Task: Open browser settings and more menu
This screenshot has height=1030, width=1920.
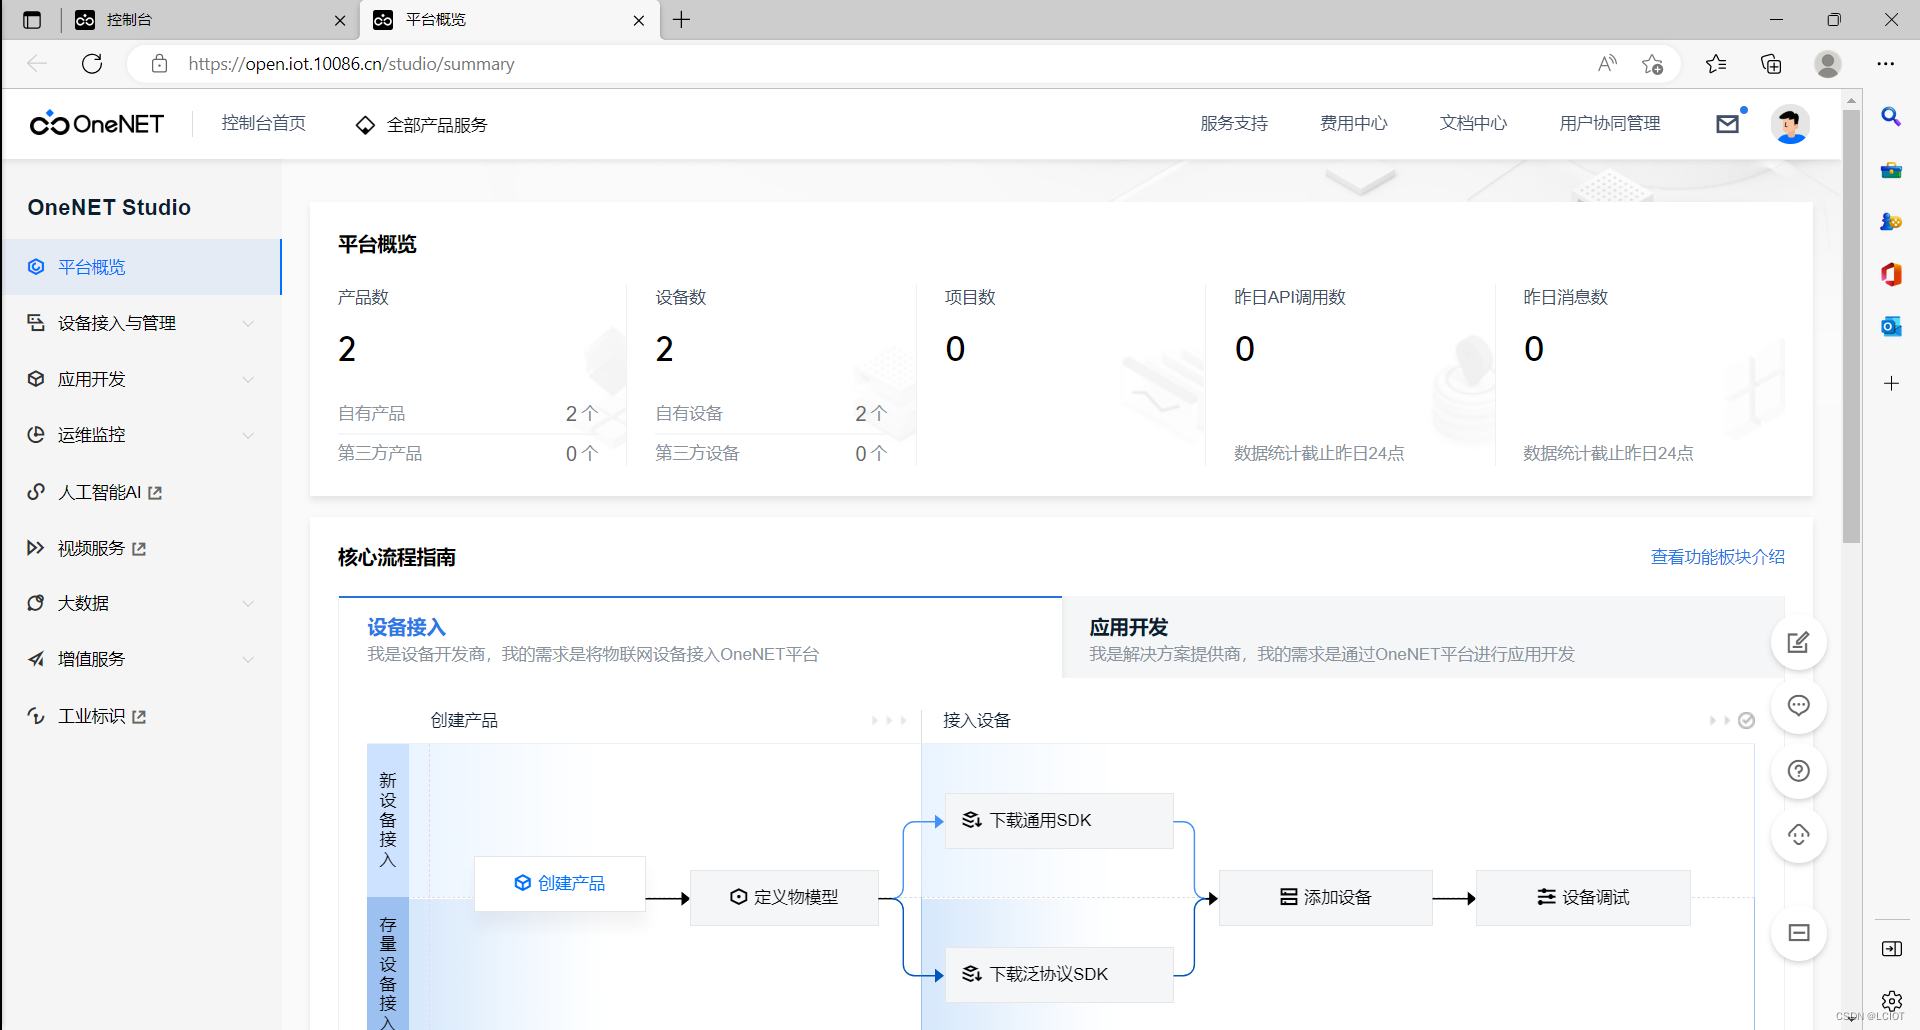Action: point(1886,64)
